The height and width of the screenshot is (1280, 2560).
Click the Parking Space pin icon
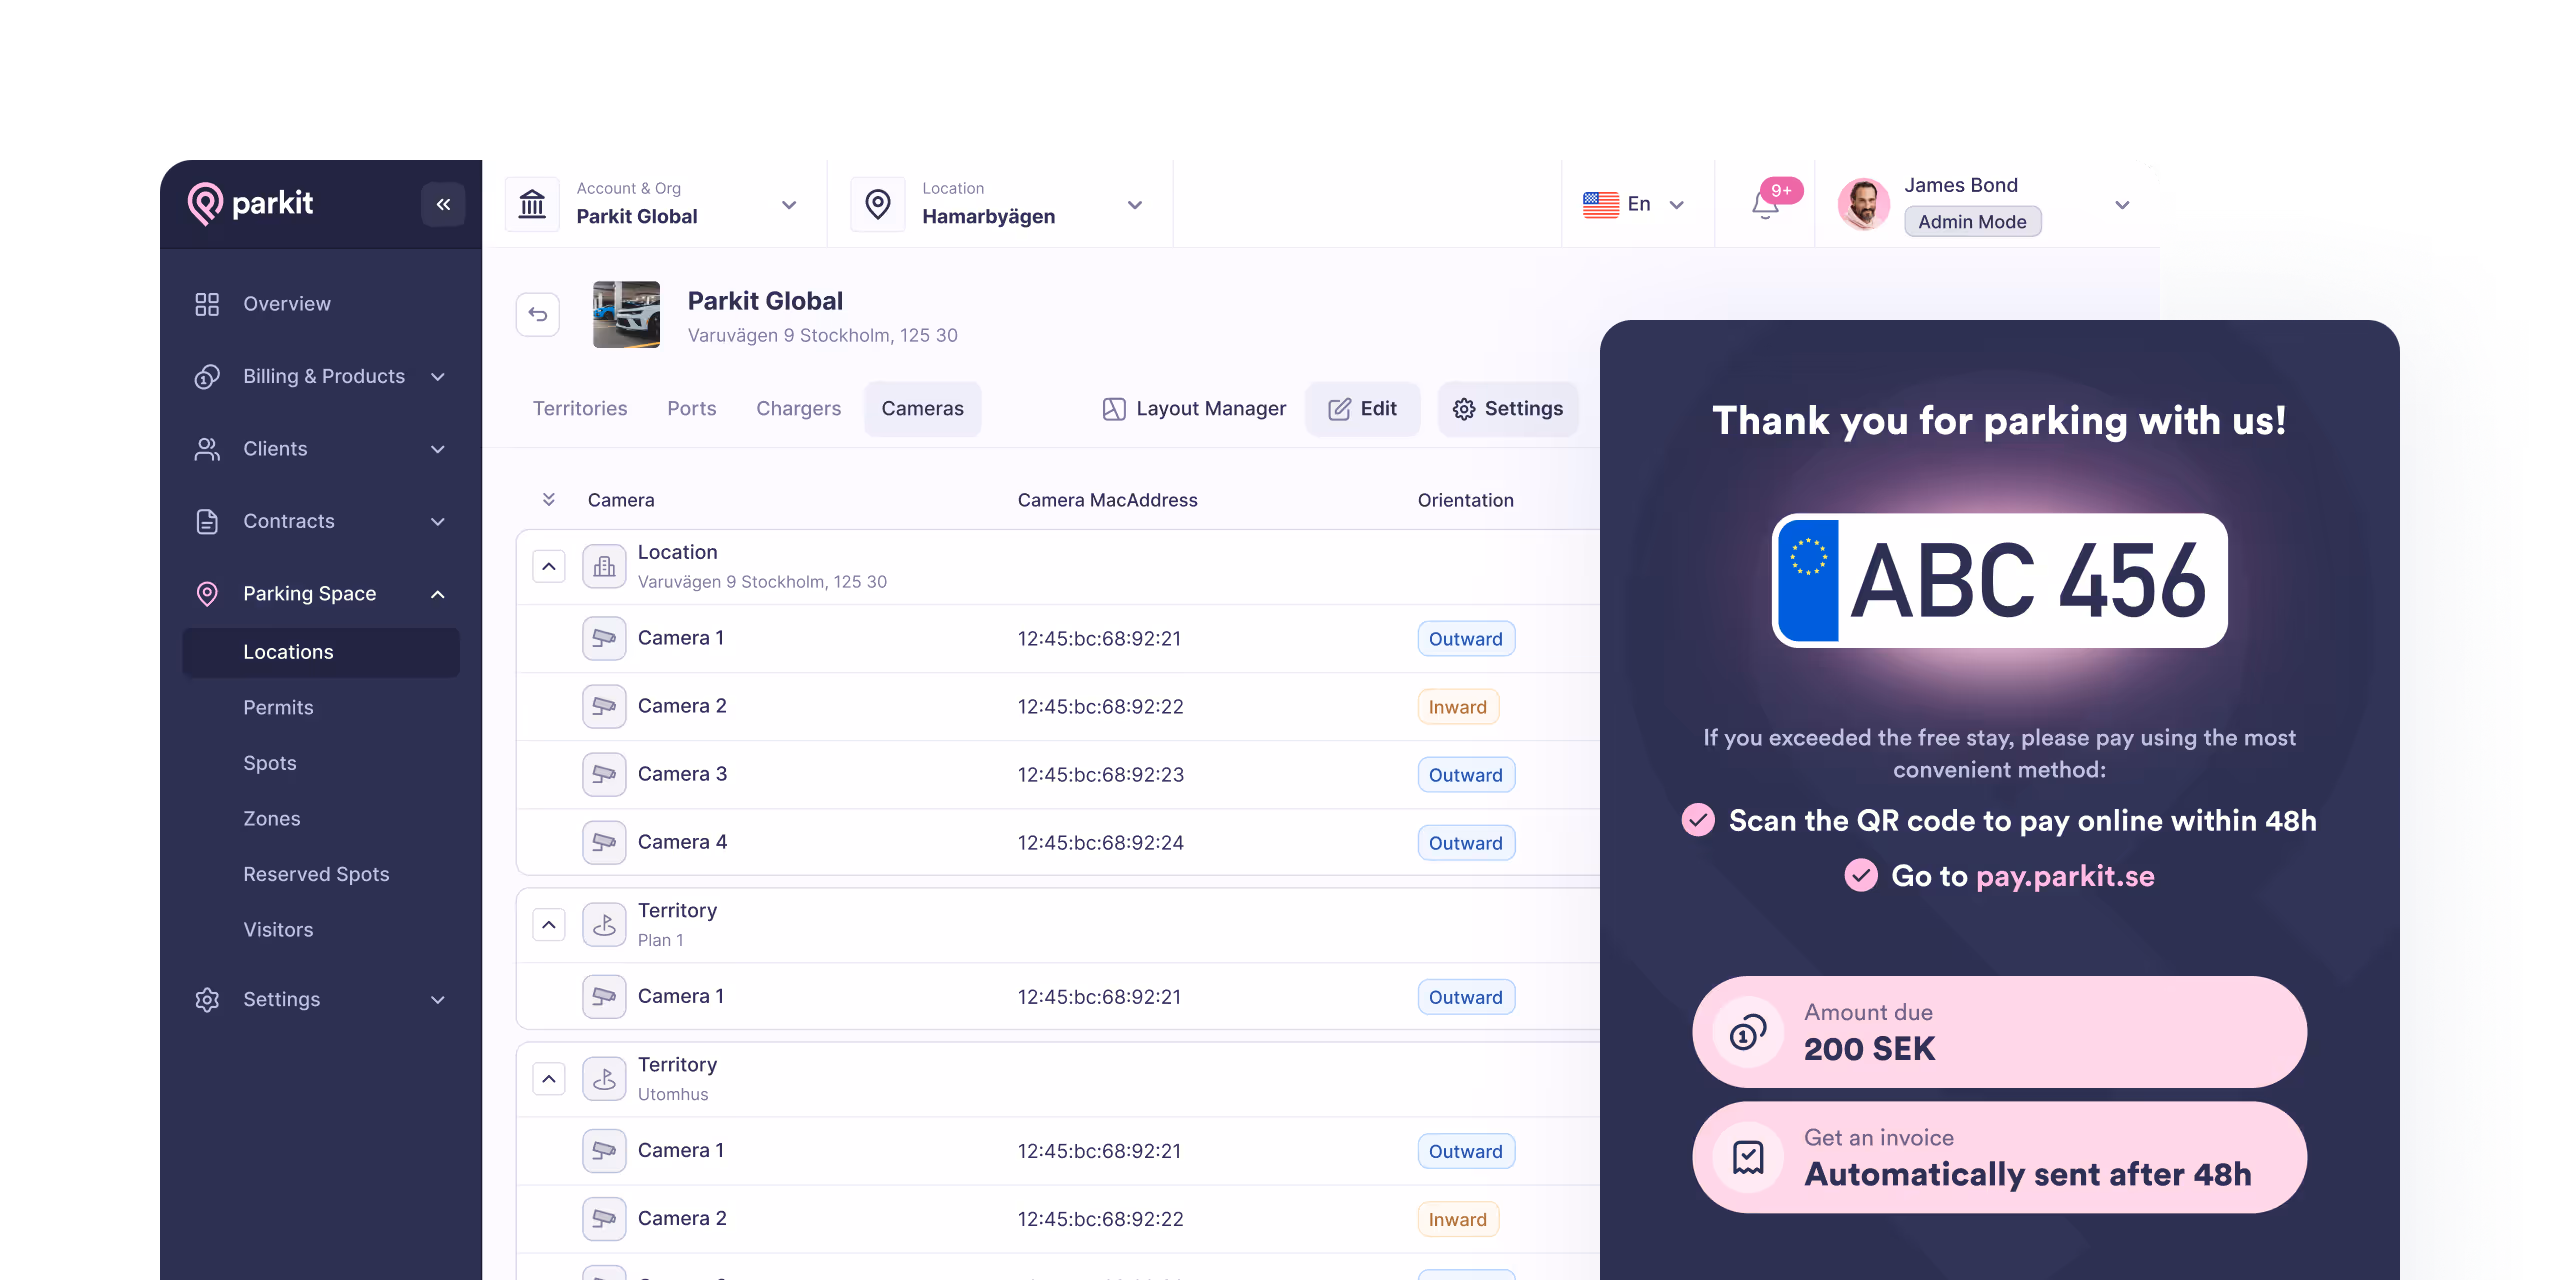tap(207, 594)
